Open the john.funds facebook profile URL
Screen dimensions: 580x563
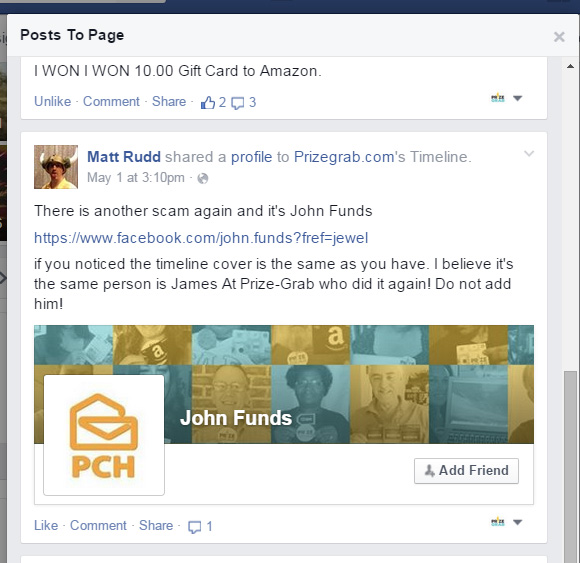201,238
